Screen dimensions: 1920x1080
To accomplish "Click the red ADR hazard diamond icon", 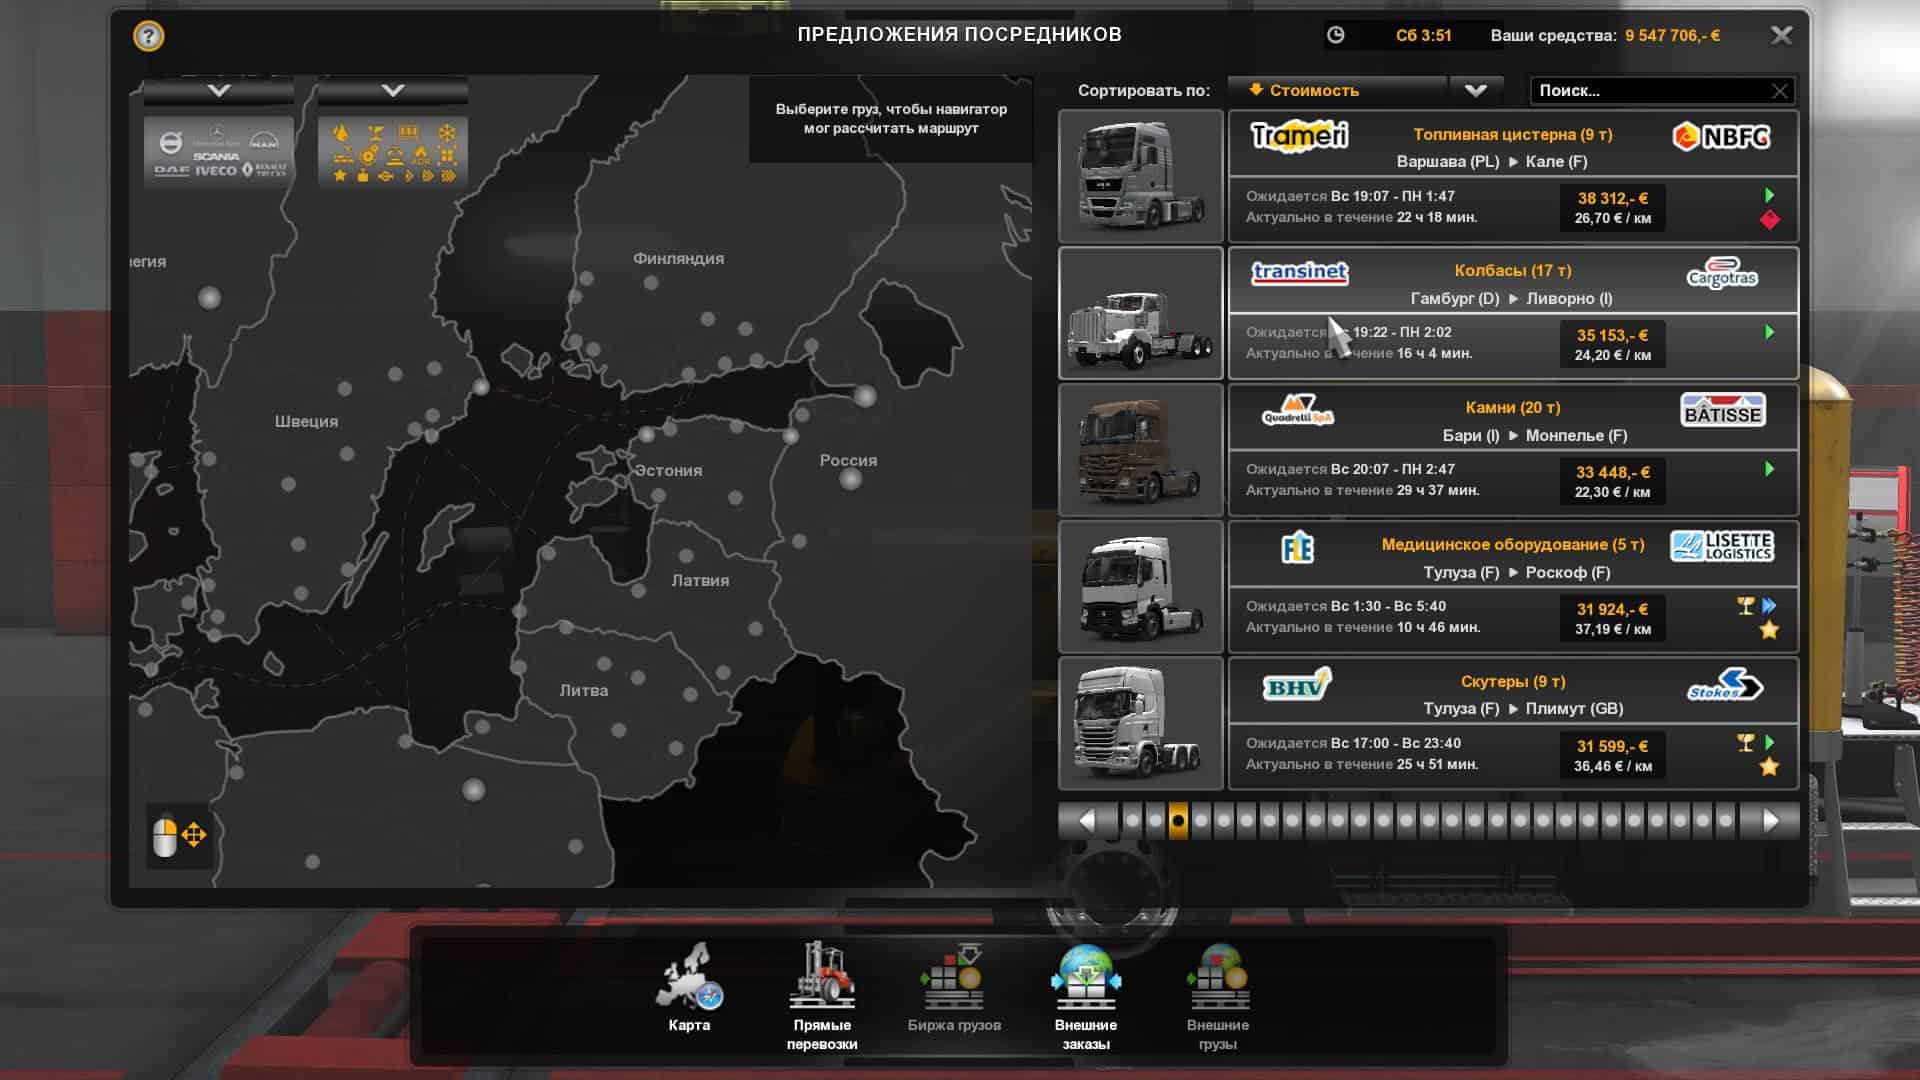I will pos(1769,220).
